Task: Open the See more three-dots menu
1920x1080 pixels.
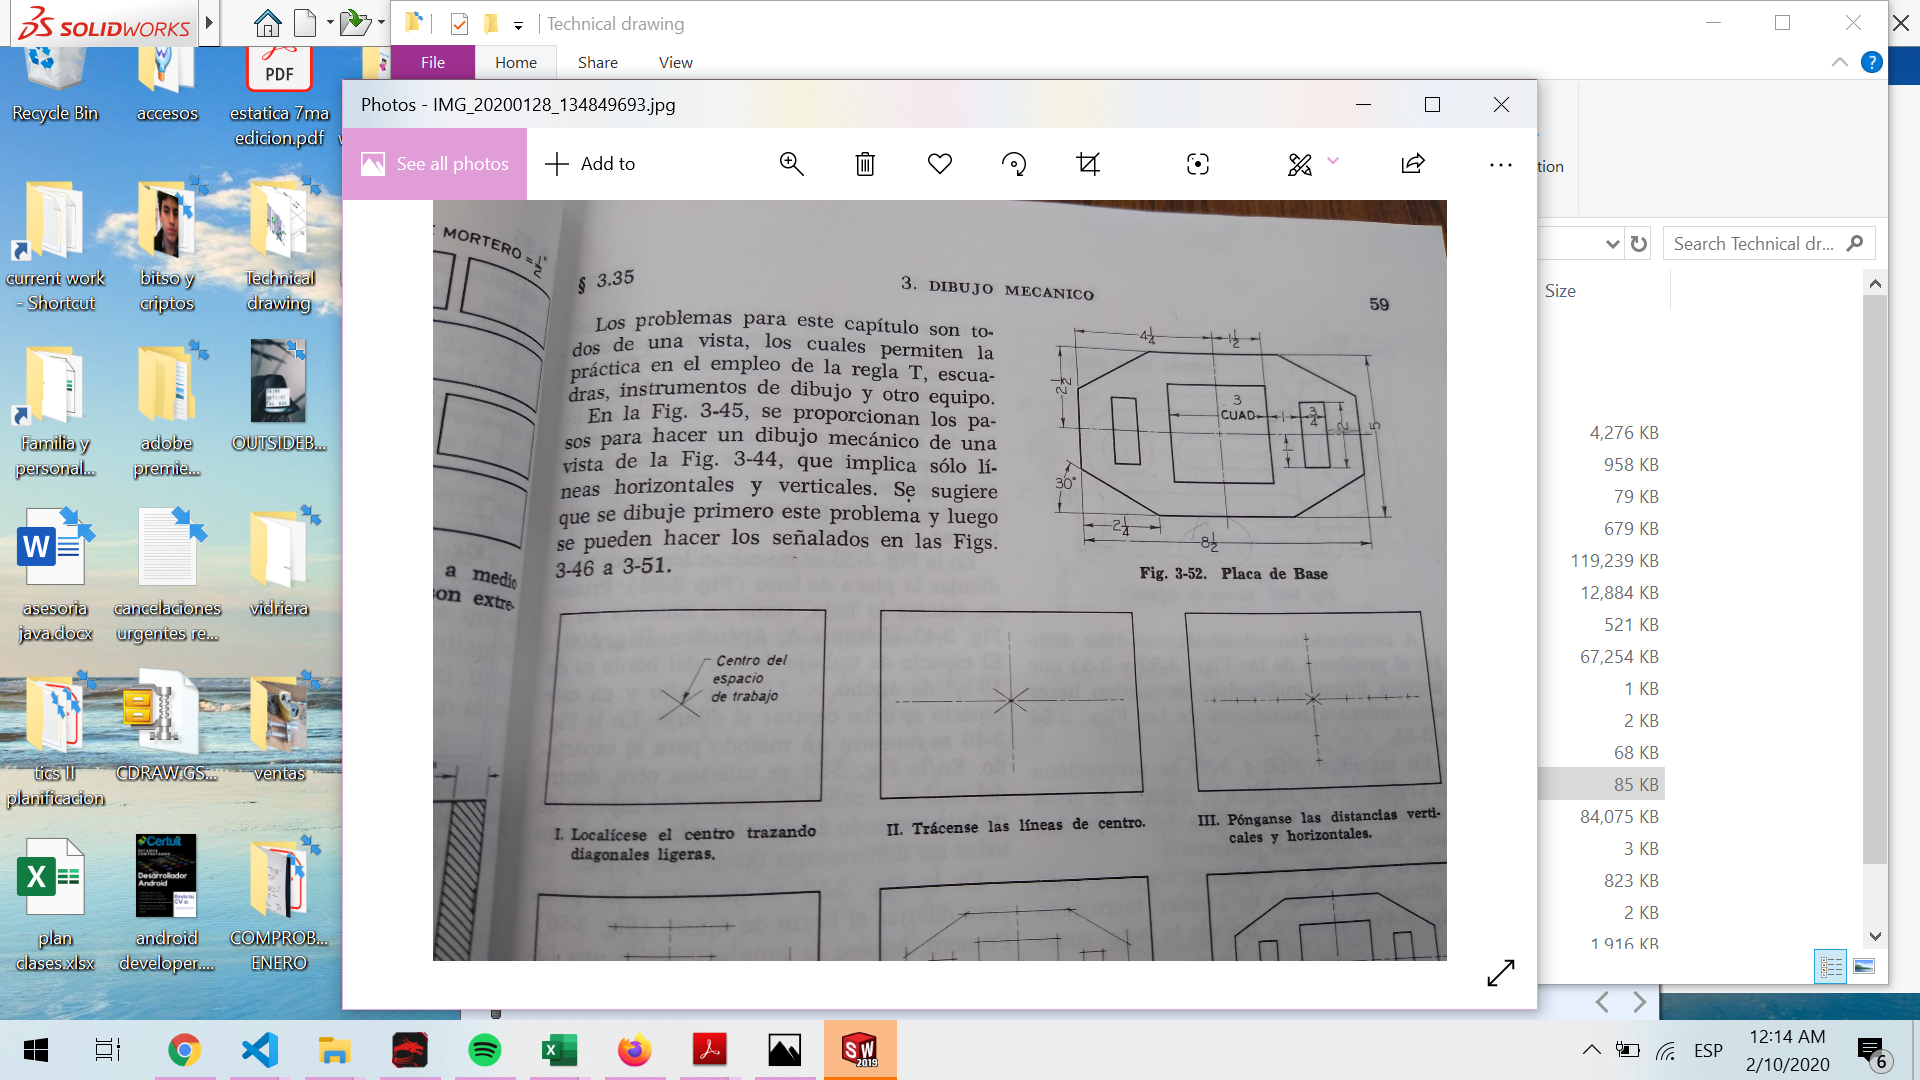Action: tap(1500, 165)
